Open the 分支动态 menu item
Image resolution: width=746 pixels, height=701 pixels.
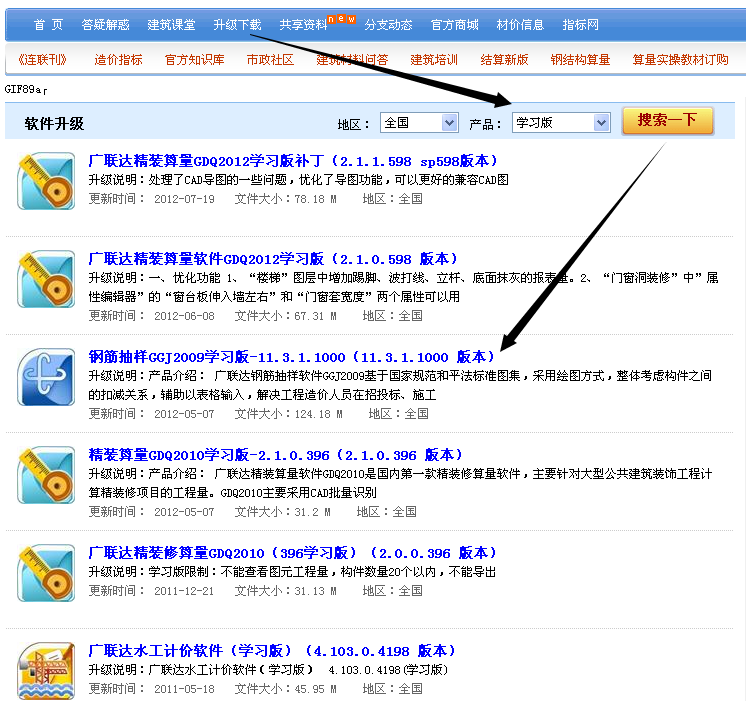click(x=388, y=25)
